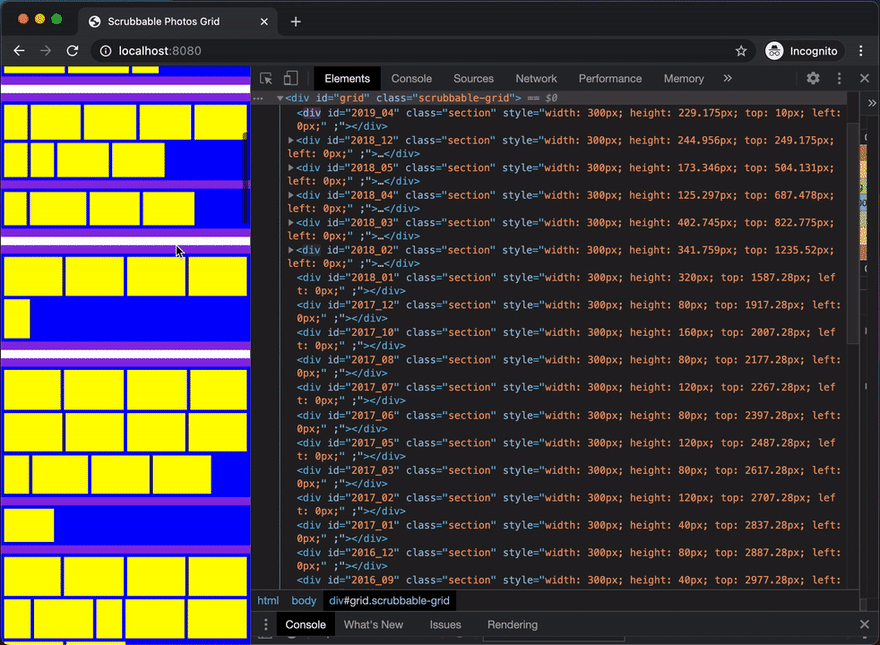Close the bottom drawer
The height and width of the screenshot is (645, 880).
864,625
